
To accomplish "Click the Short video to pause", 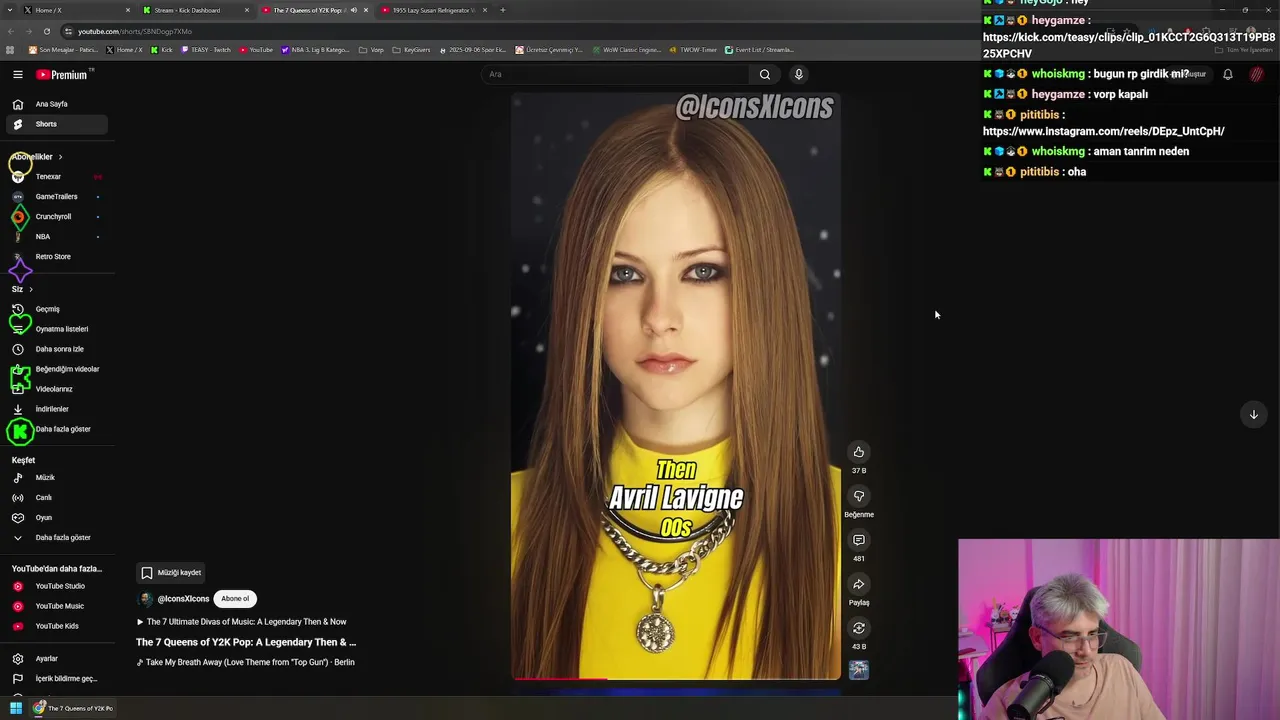I will pyautogui.click(x=676, y=386).
